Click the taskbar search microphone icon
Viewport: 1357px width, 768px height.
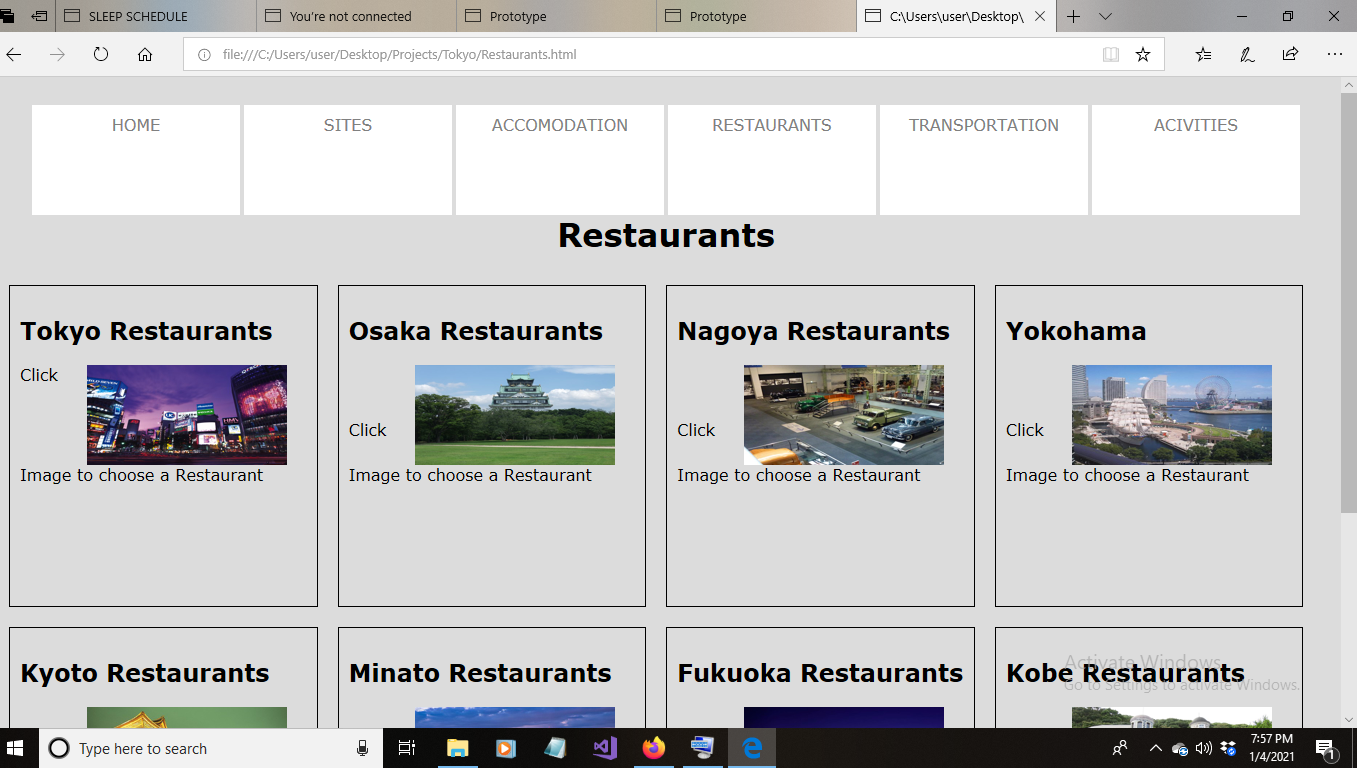coord(362,748)
